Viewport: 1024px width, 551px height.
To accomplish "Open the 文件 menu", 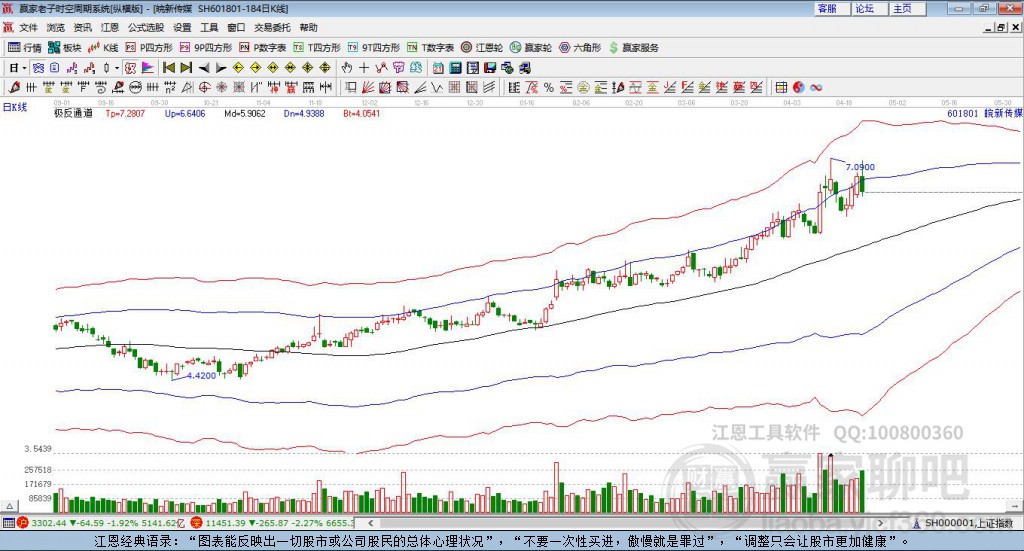I will 29,27.
